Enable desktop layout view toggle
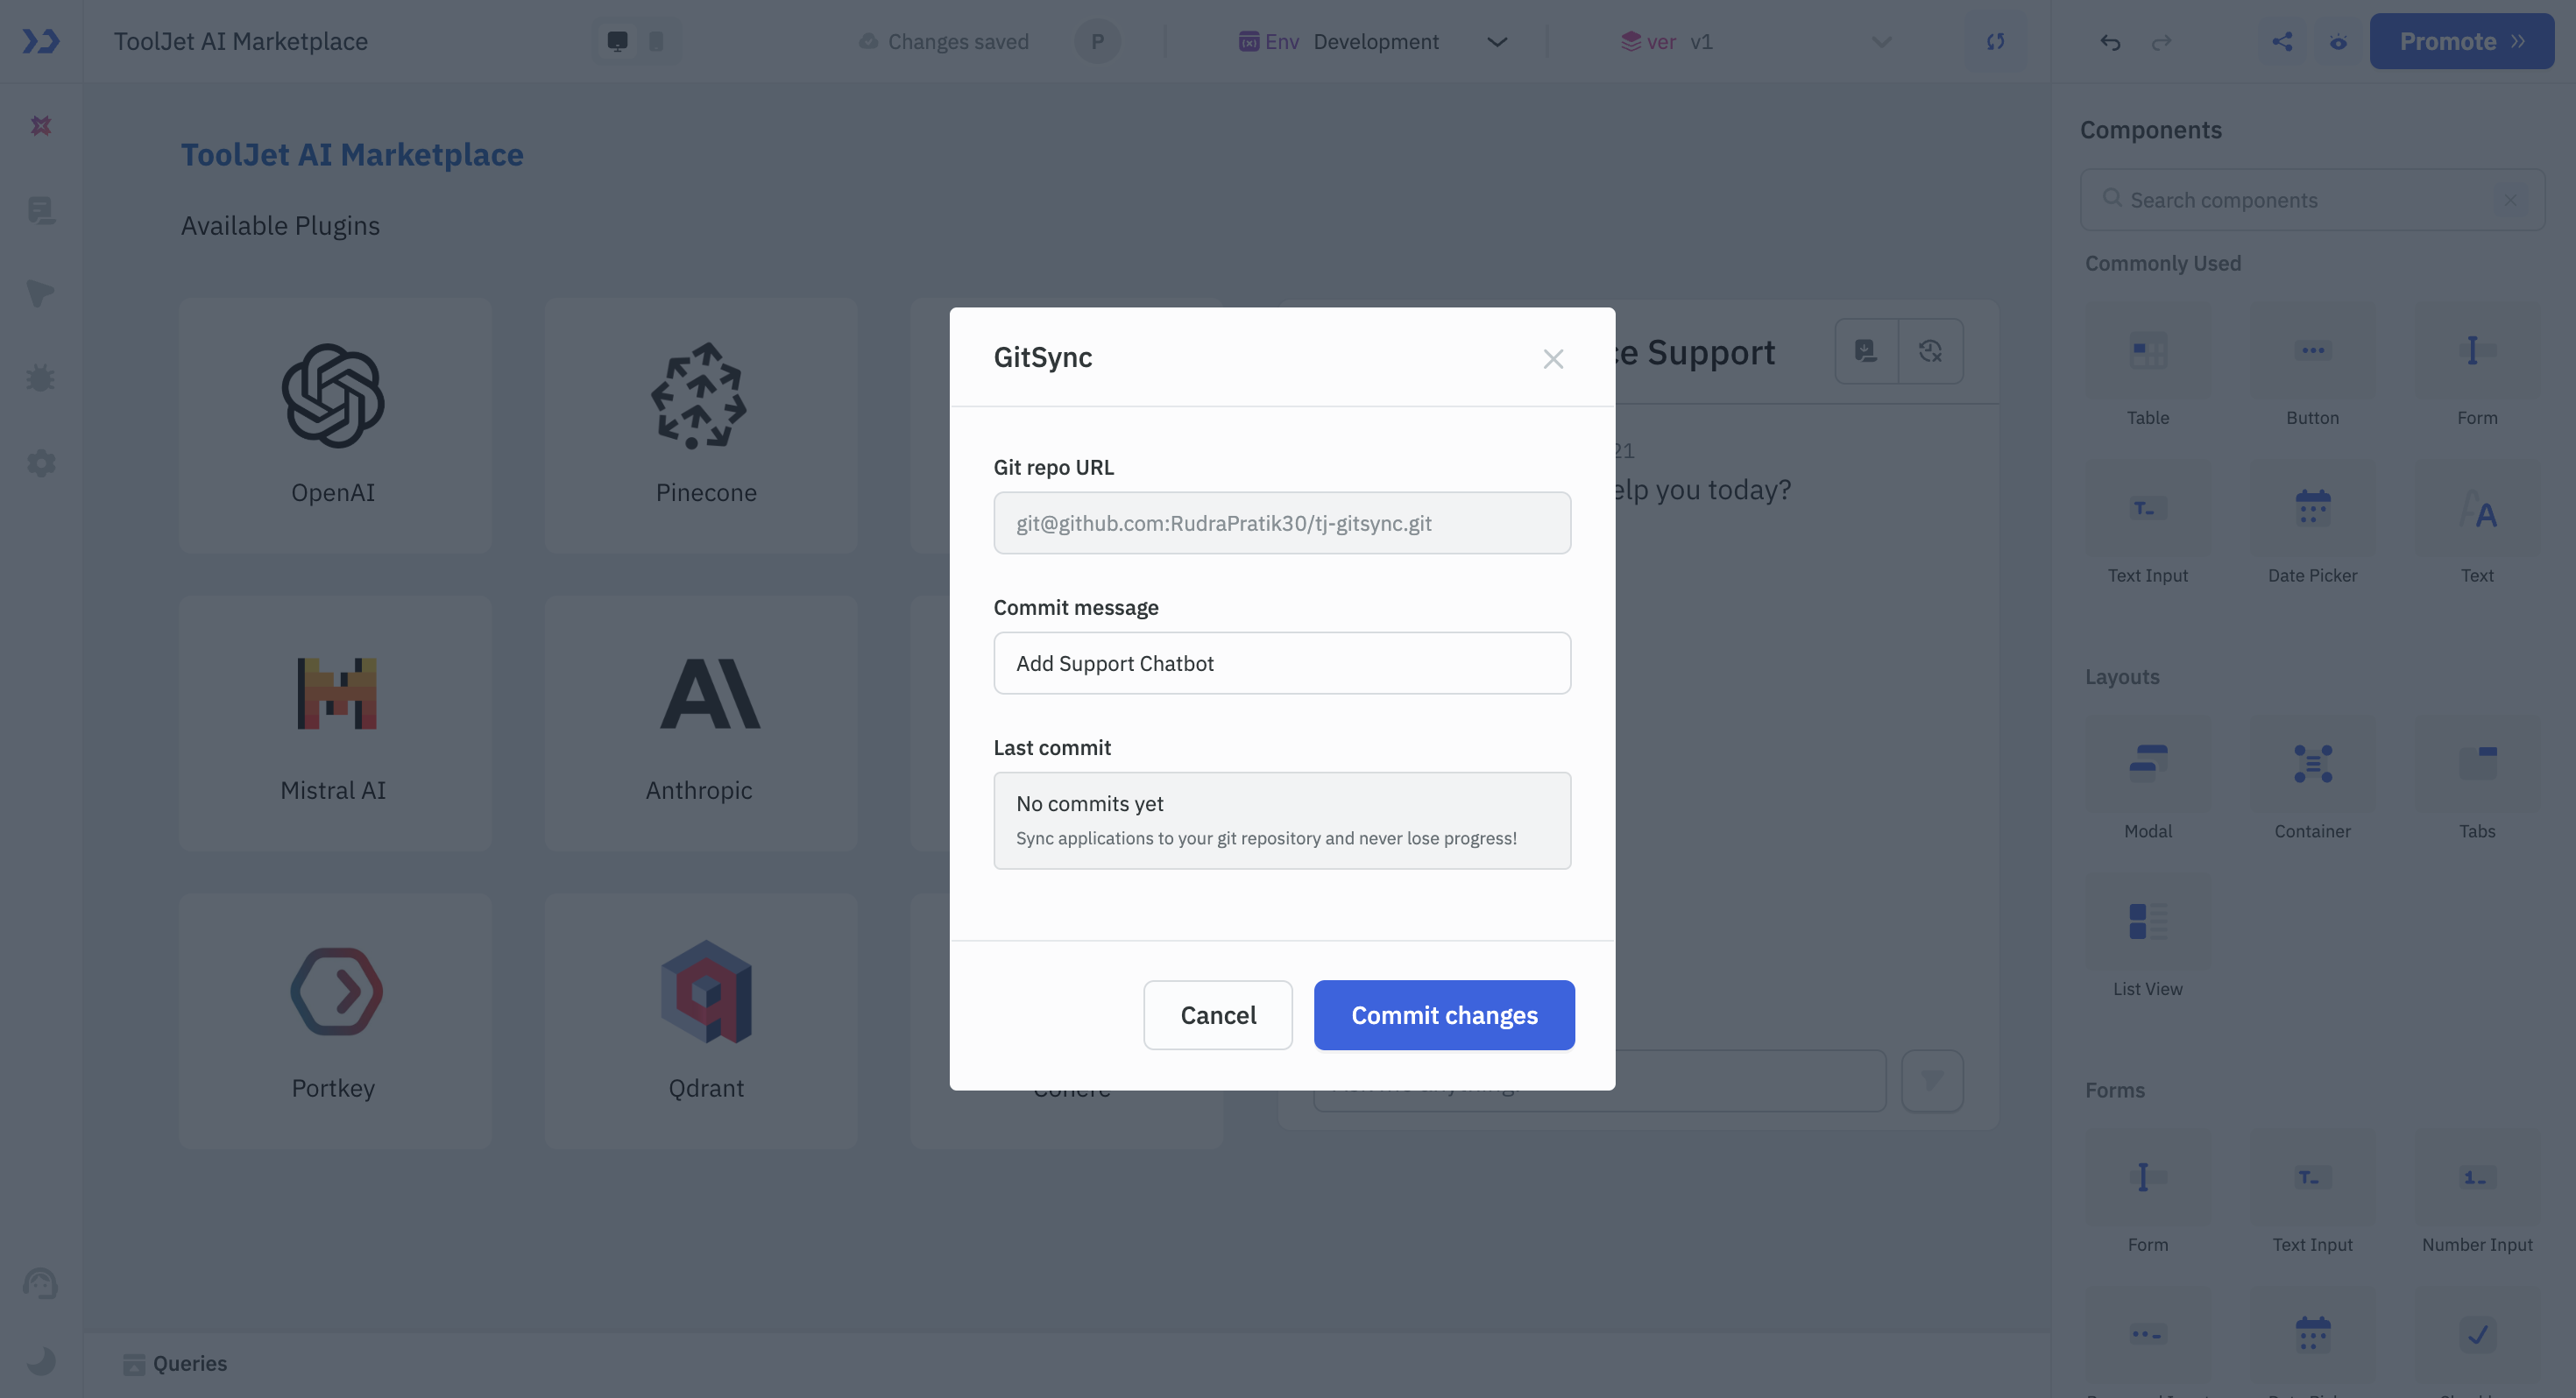 (617, 41)
